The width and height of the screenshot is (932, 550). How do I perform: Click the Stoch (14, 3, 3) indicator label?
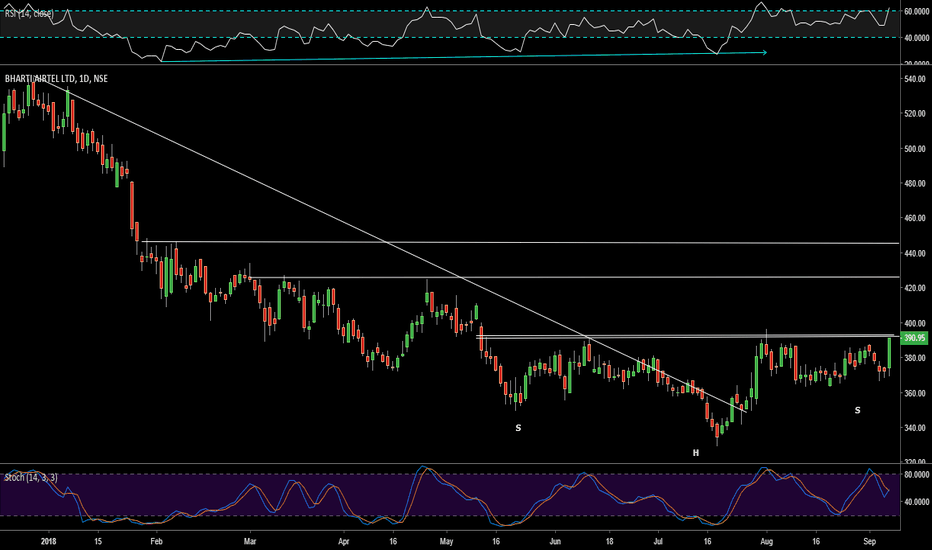point(31,477)
